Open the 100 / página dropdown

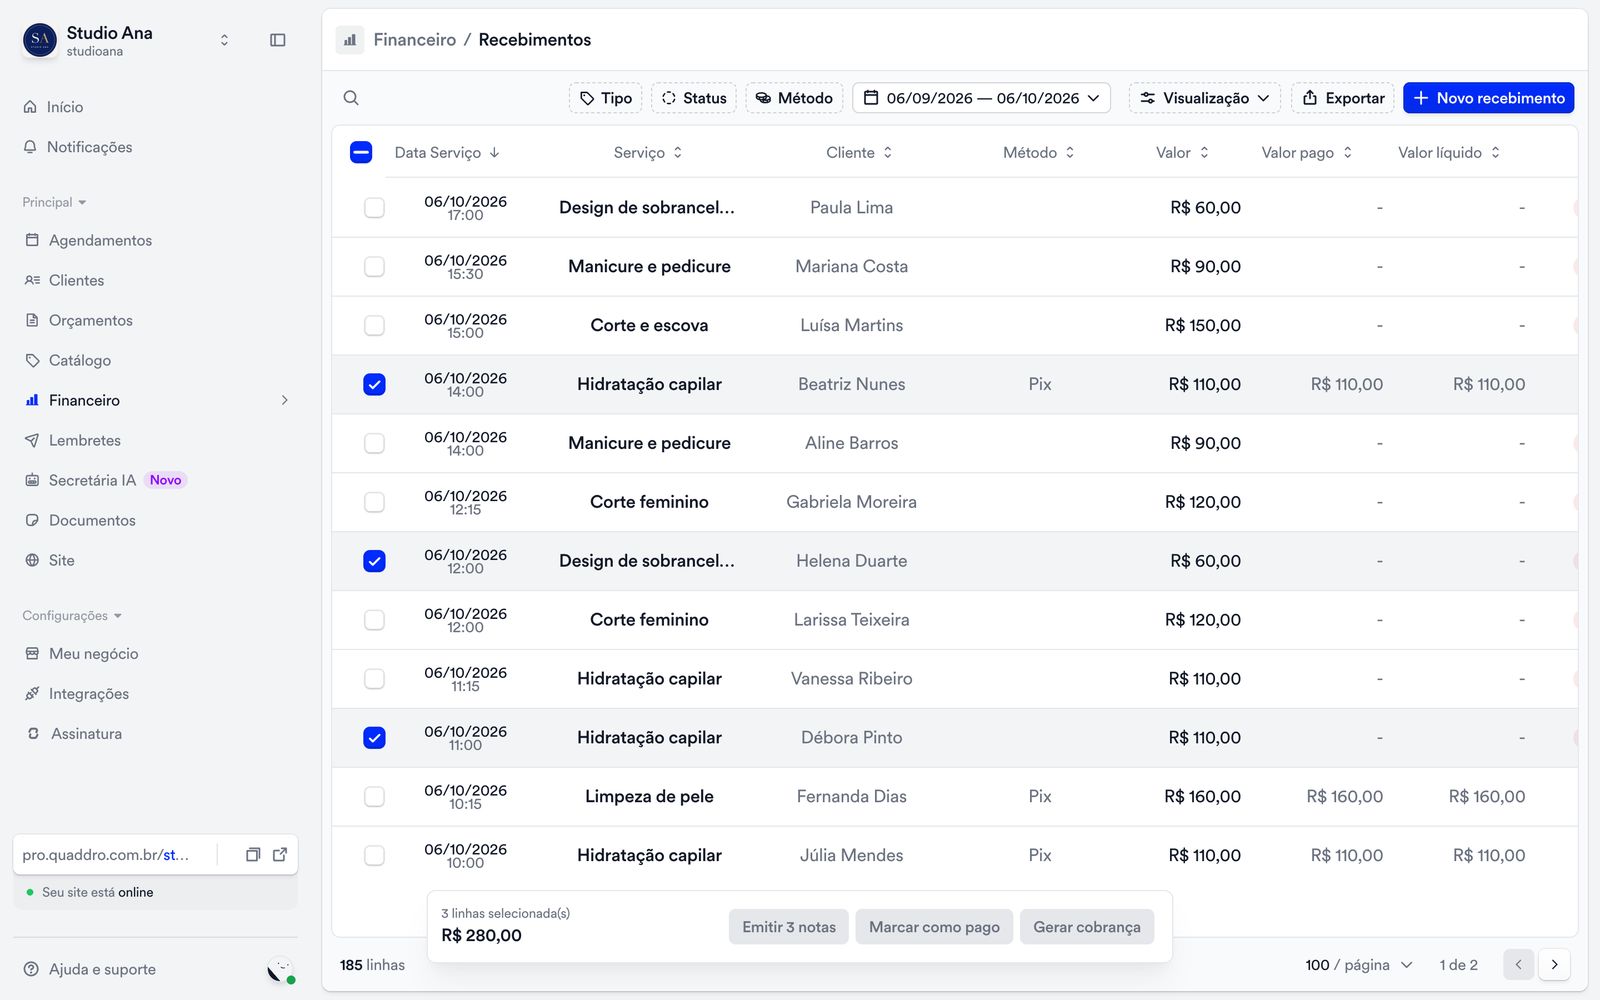point(1359,965)
